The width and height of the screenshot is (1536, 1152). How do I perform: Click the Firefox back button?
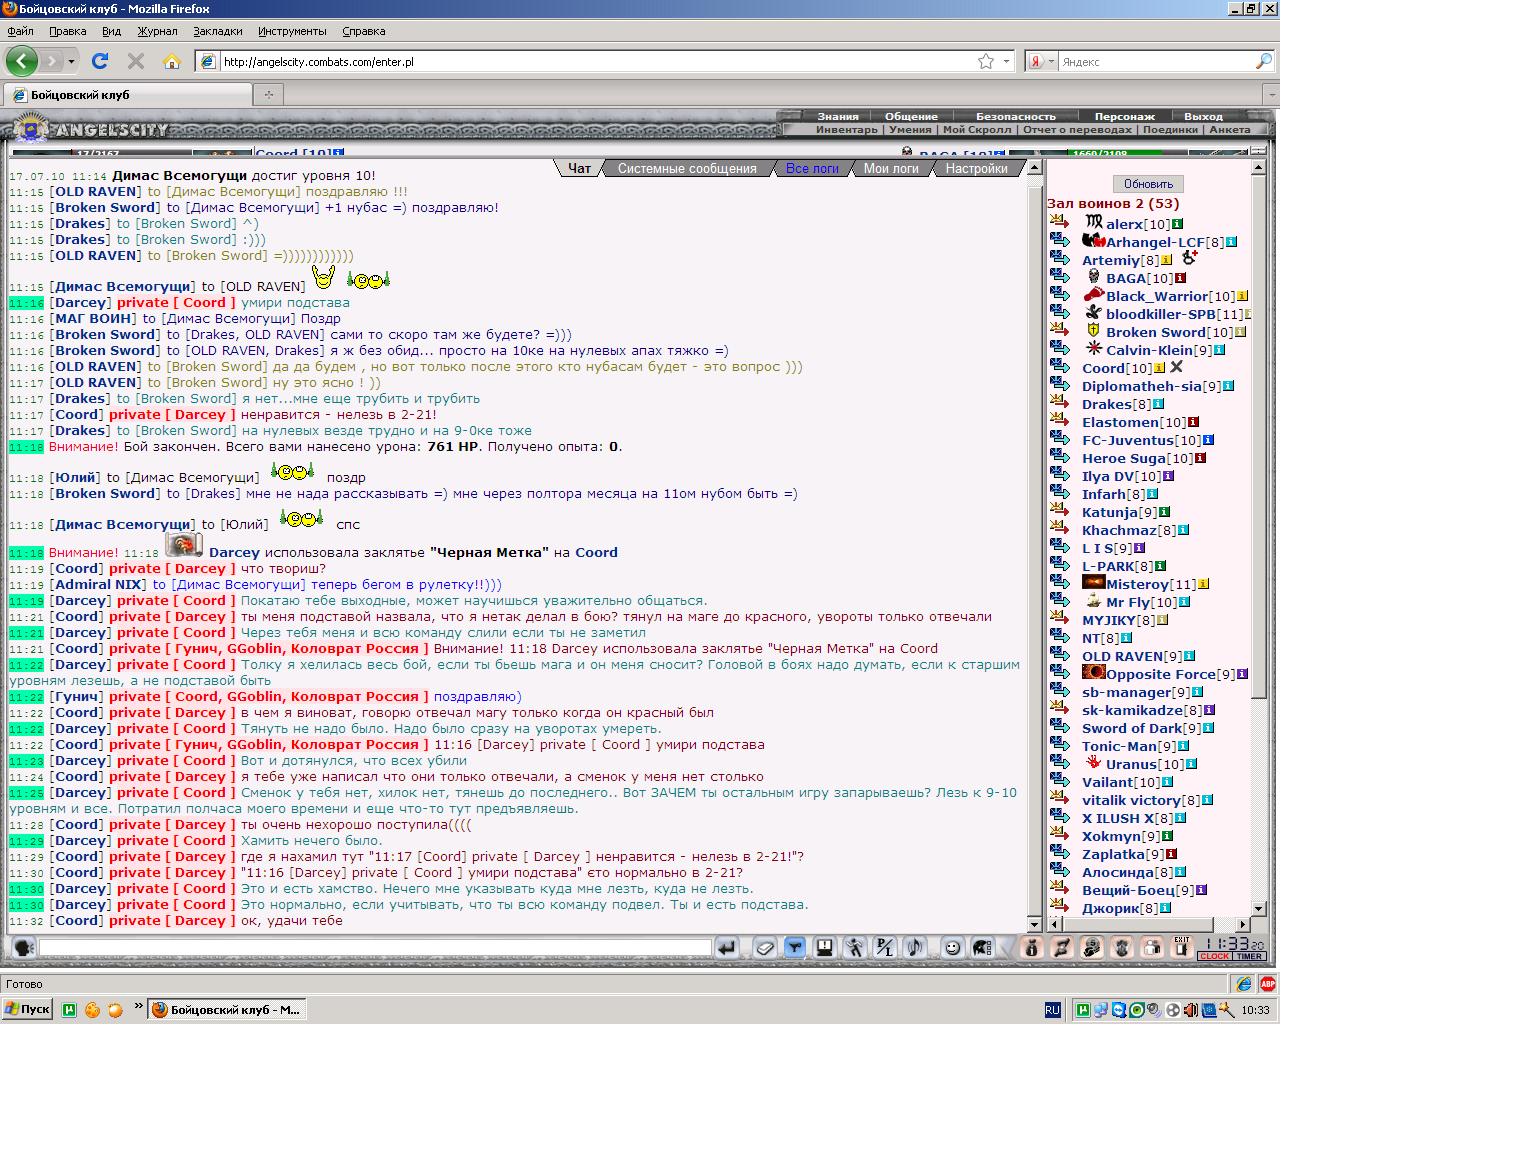(22, 61)
